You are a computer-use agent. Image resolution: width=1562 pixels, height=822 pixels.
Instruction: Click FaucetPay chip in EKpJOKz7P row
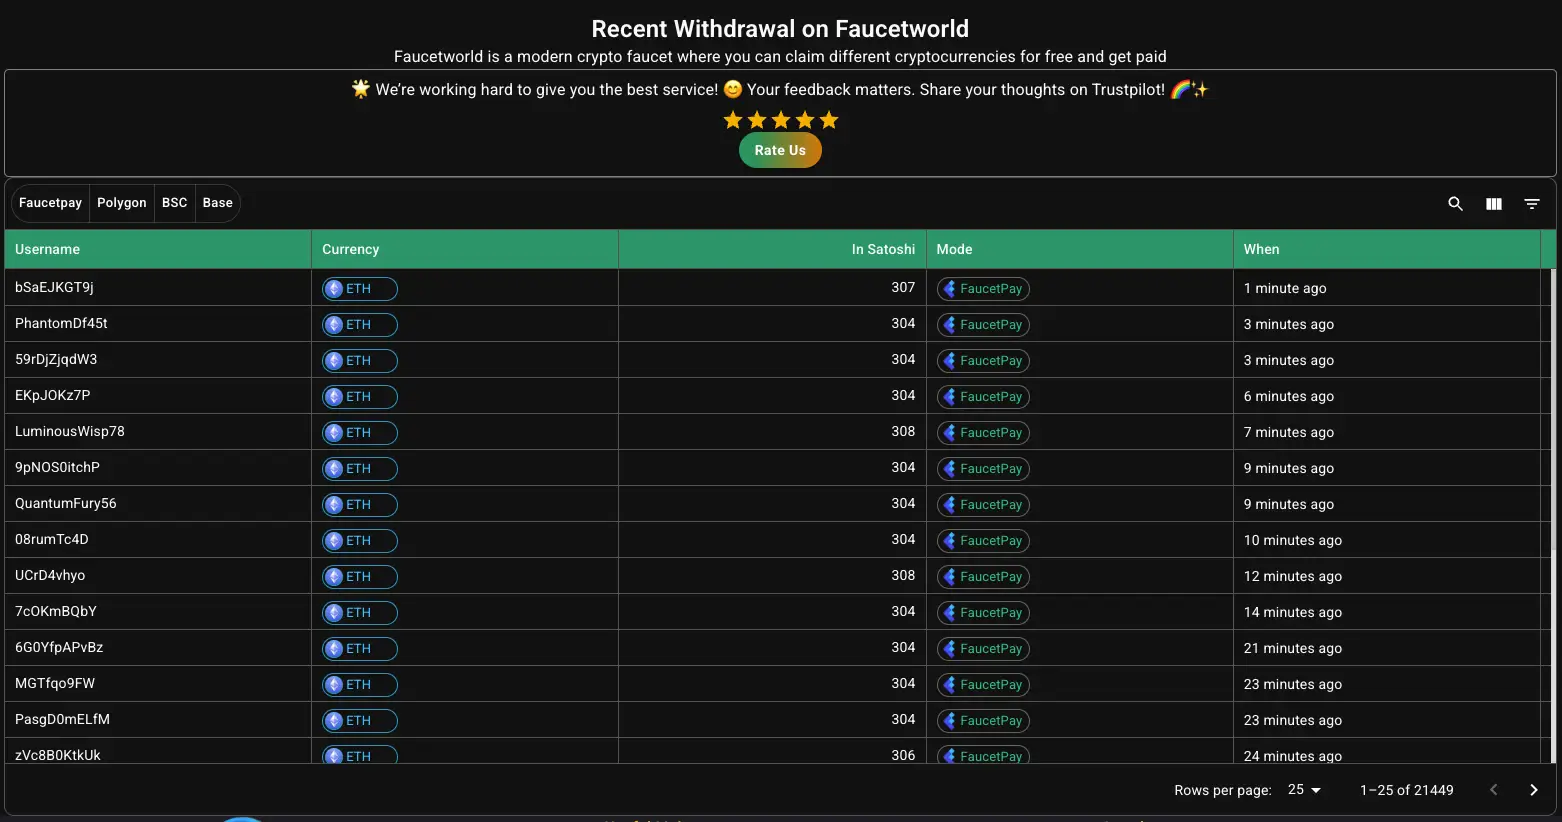[983, 397]
